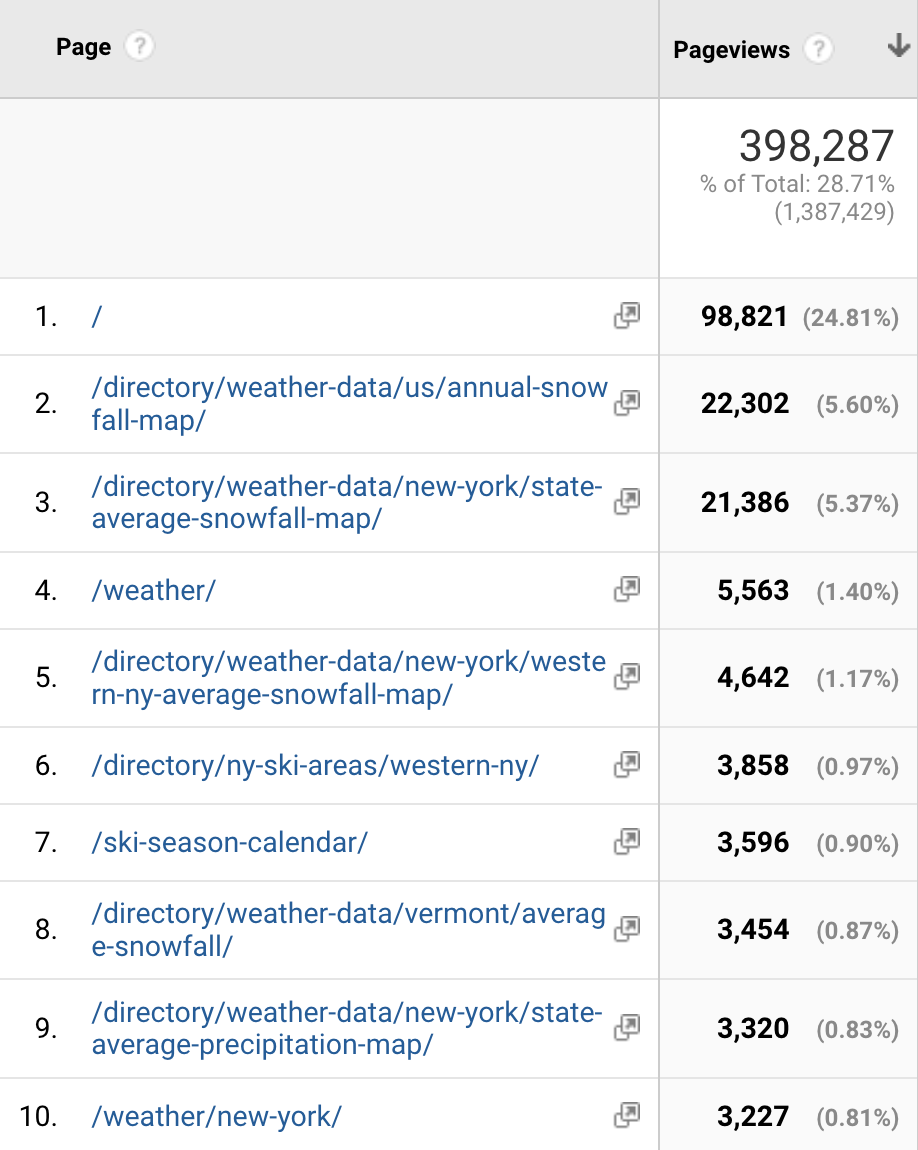This screenshot has height=1150, width=918.
Task: Select the total pageviews value 398,287
Action: 816,146
